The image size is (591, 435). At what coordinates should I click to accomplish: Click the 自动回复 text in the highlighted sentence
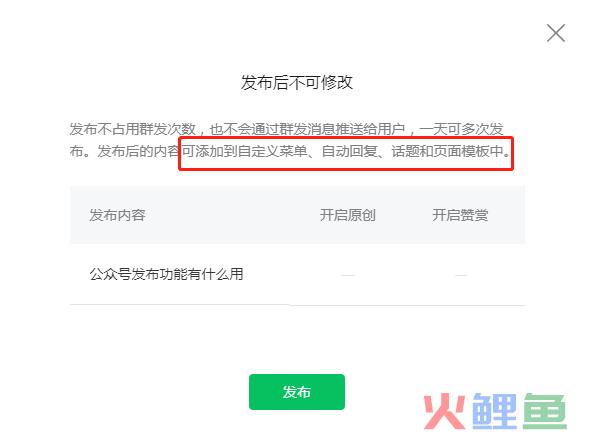[x=349, y=152]
